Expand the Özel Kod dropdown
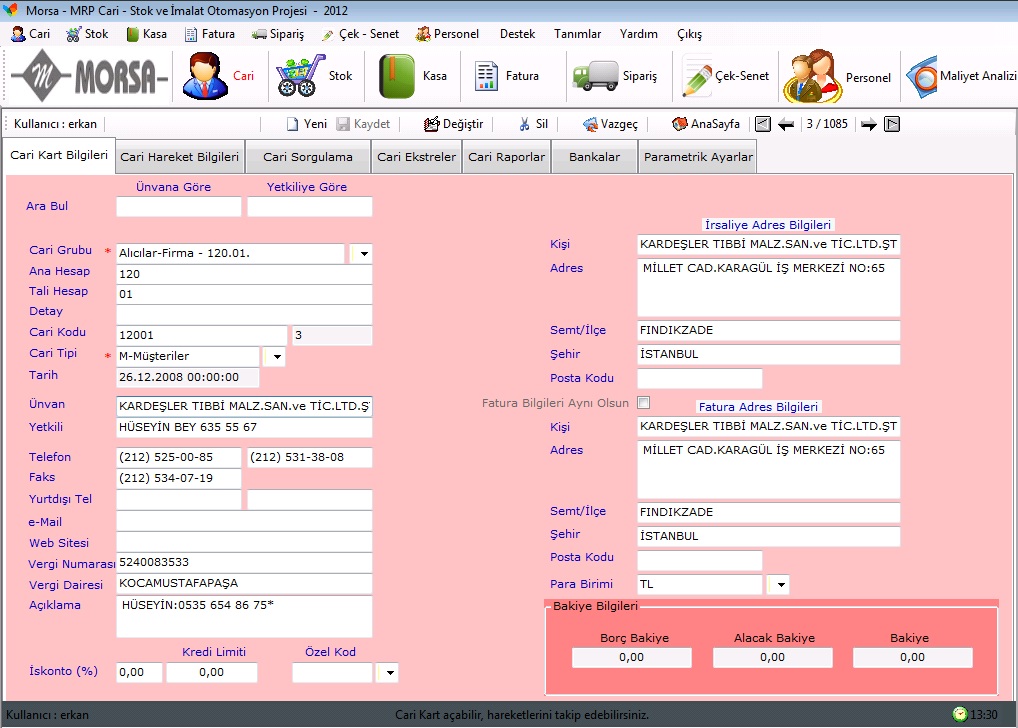The height and width of the screenshot is (728, 1018). pyautogui.click(x=390, y=673)
